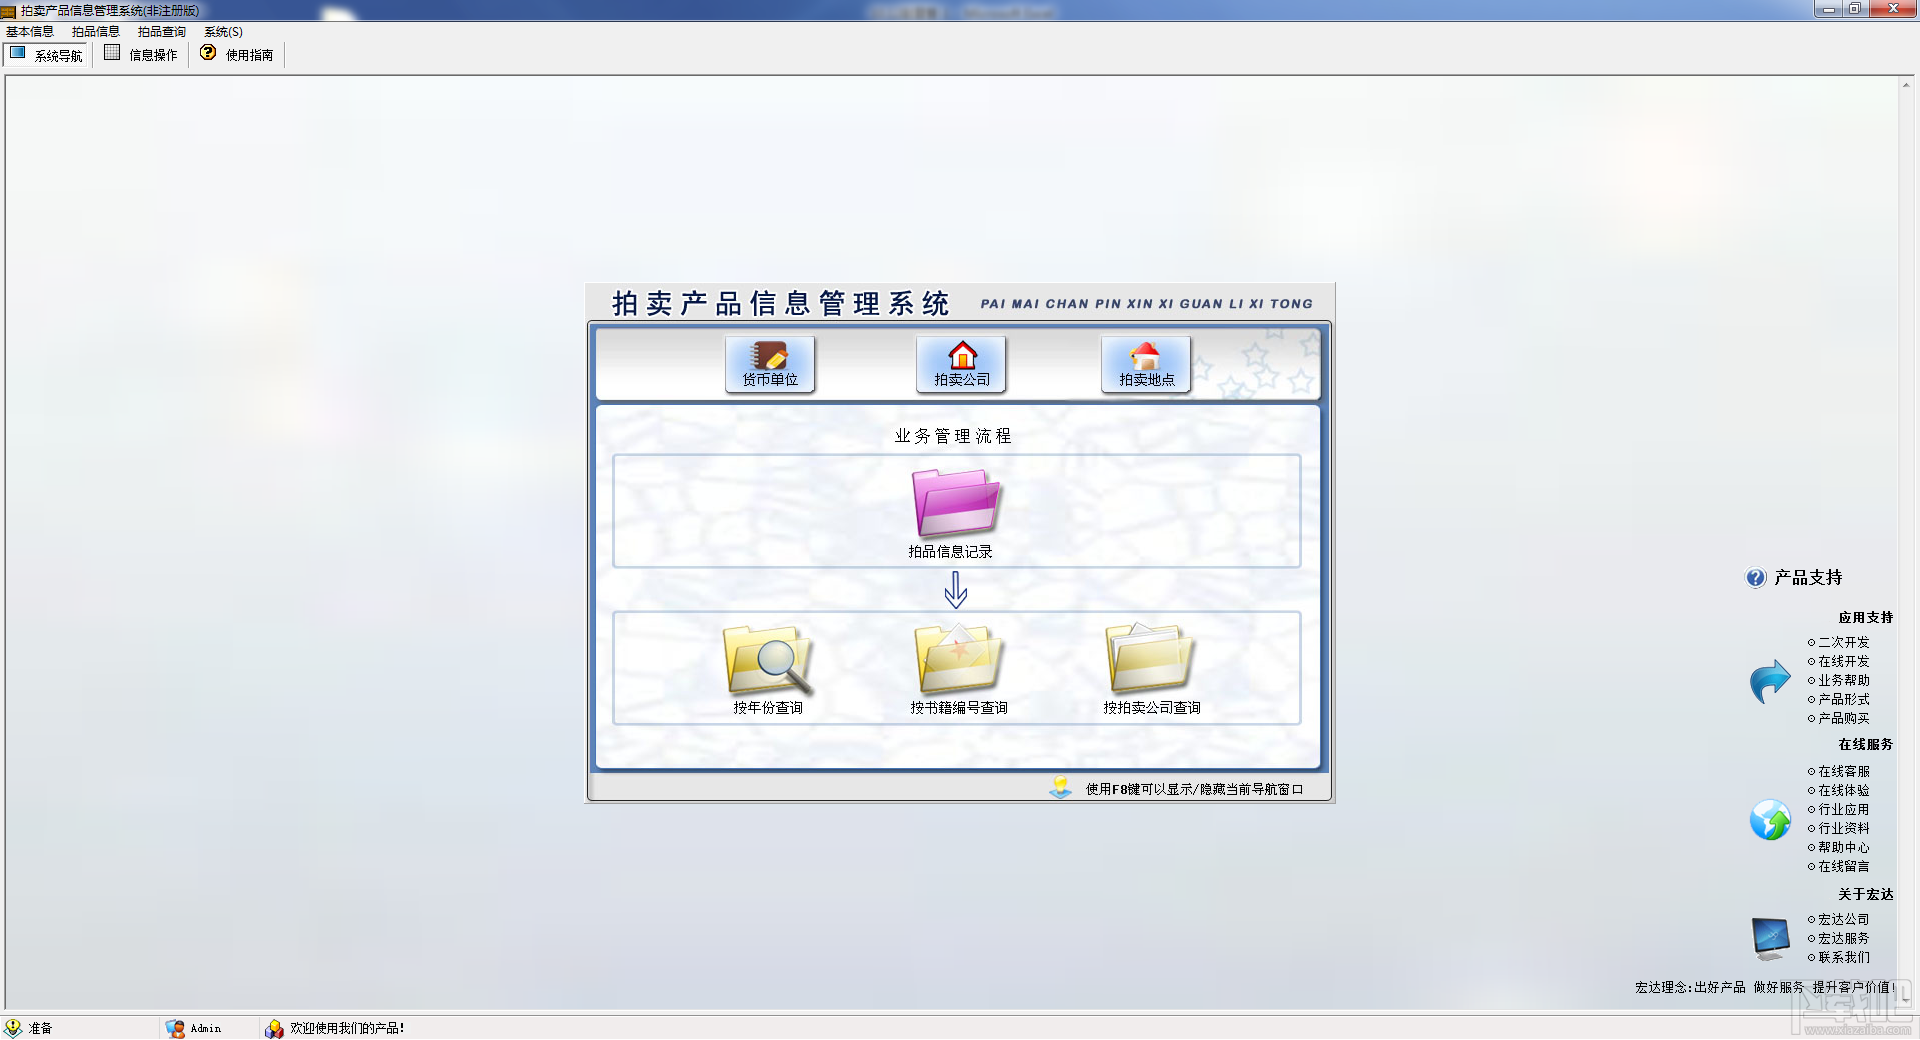Click the 信息操作 toolbar button
This screenshot has width=1920, height=1040.
(x=141, y=55)
